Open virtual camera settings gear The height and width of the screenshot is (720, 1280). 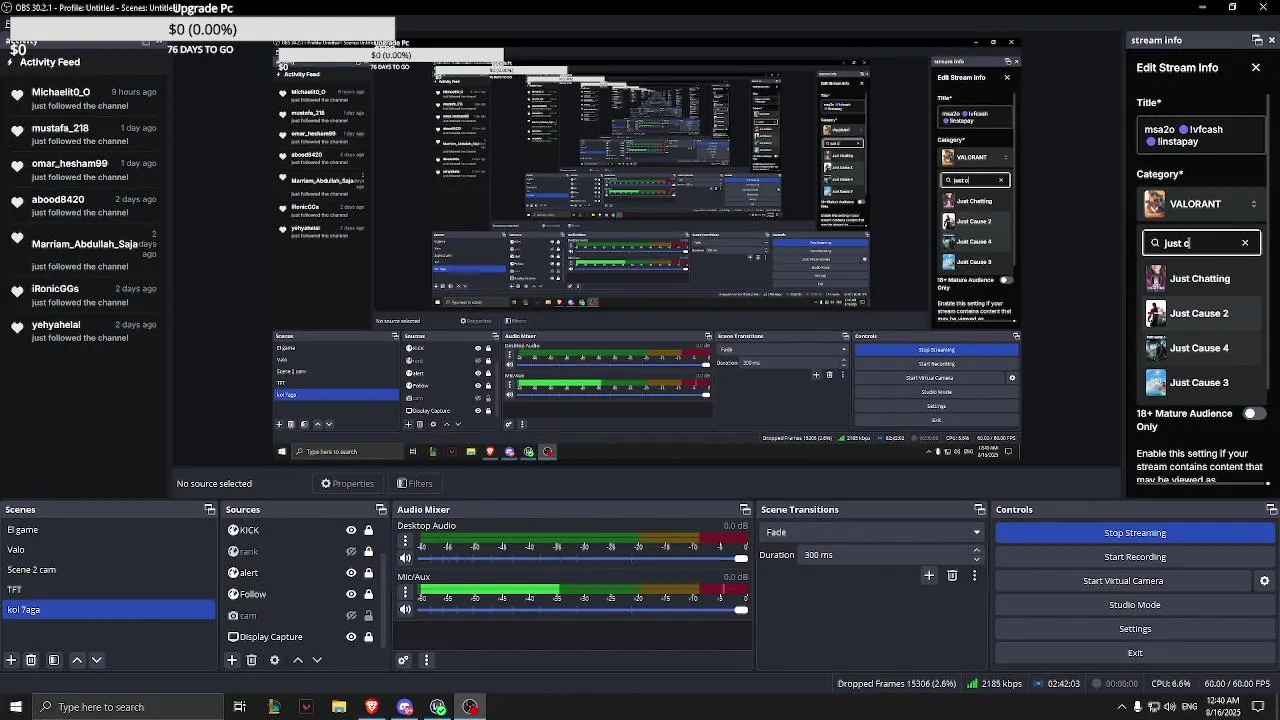point(1264,581)
